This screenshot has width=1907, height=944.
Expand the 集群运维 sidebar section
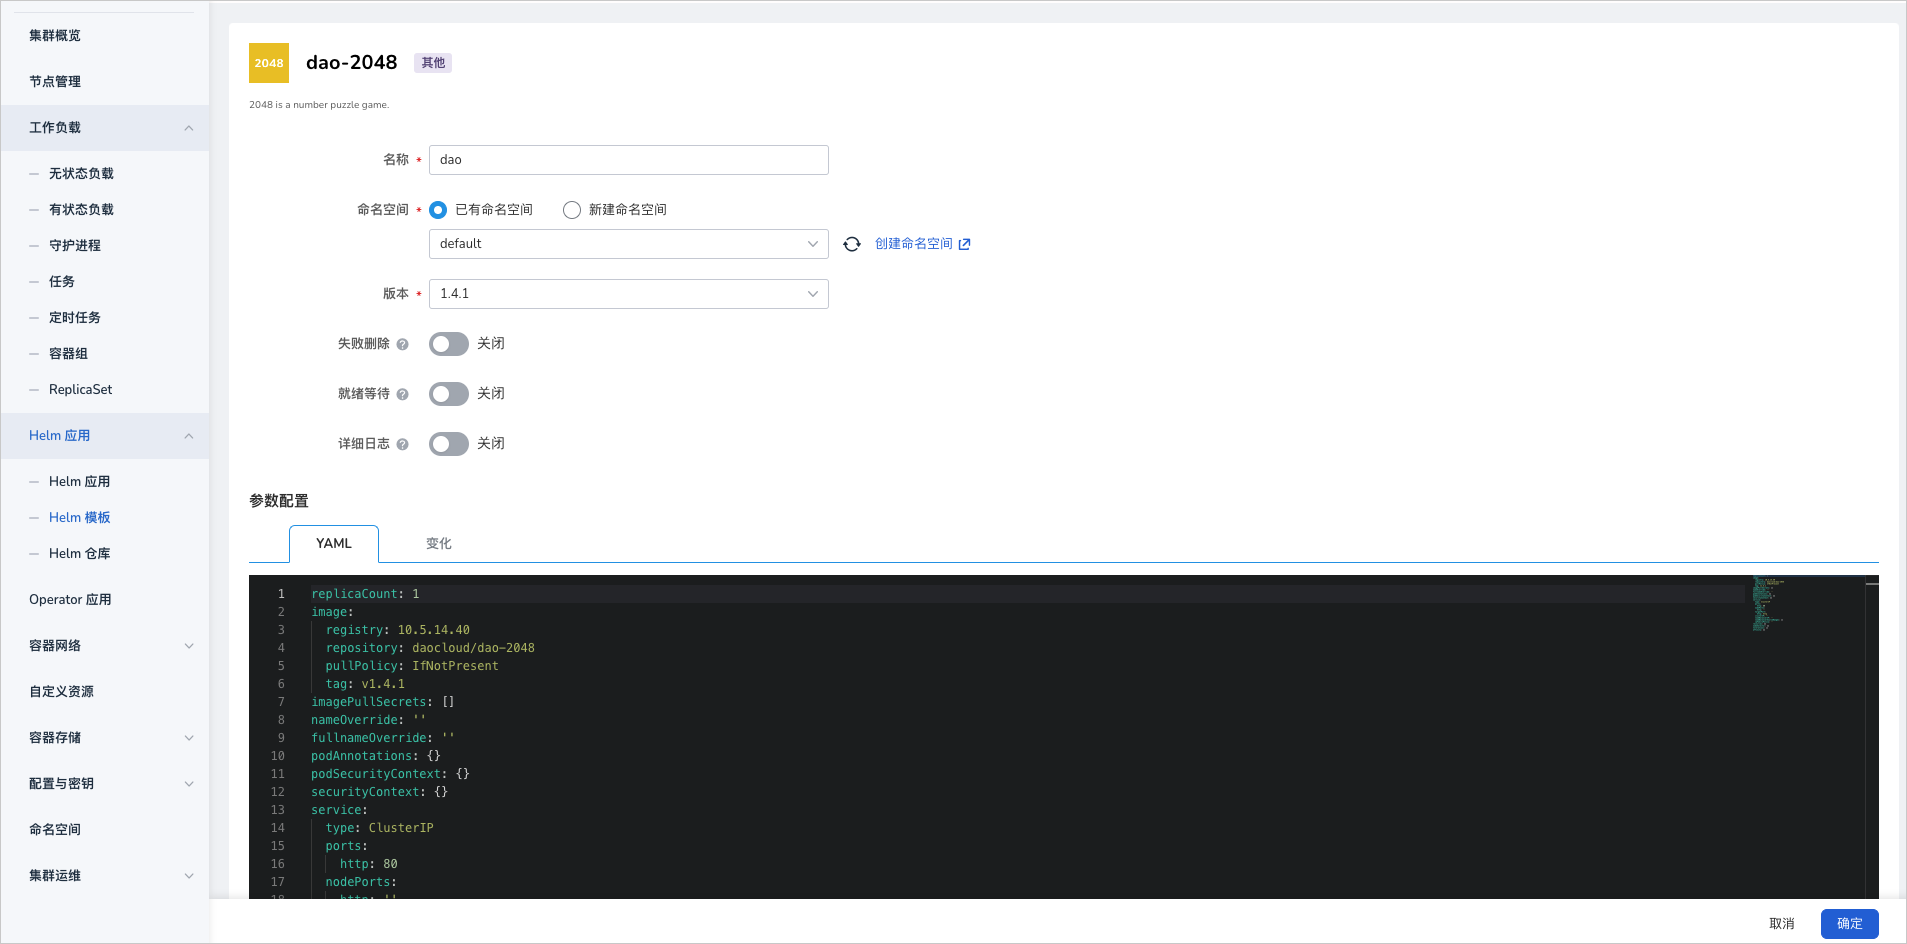pyautogui.click(x=105, y=876)
